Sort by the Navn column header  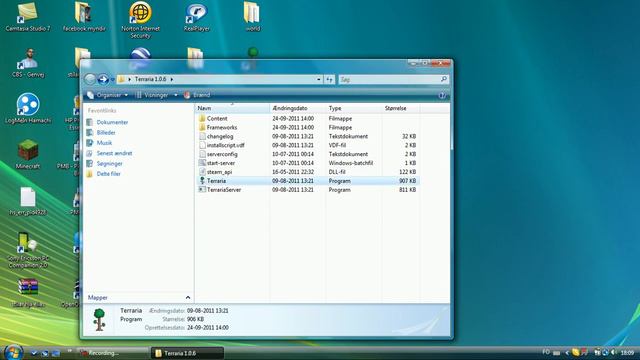[232, 108]
